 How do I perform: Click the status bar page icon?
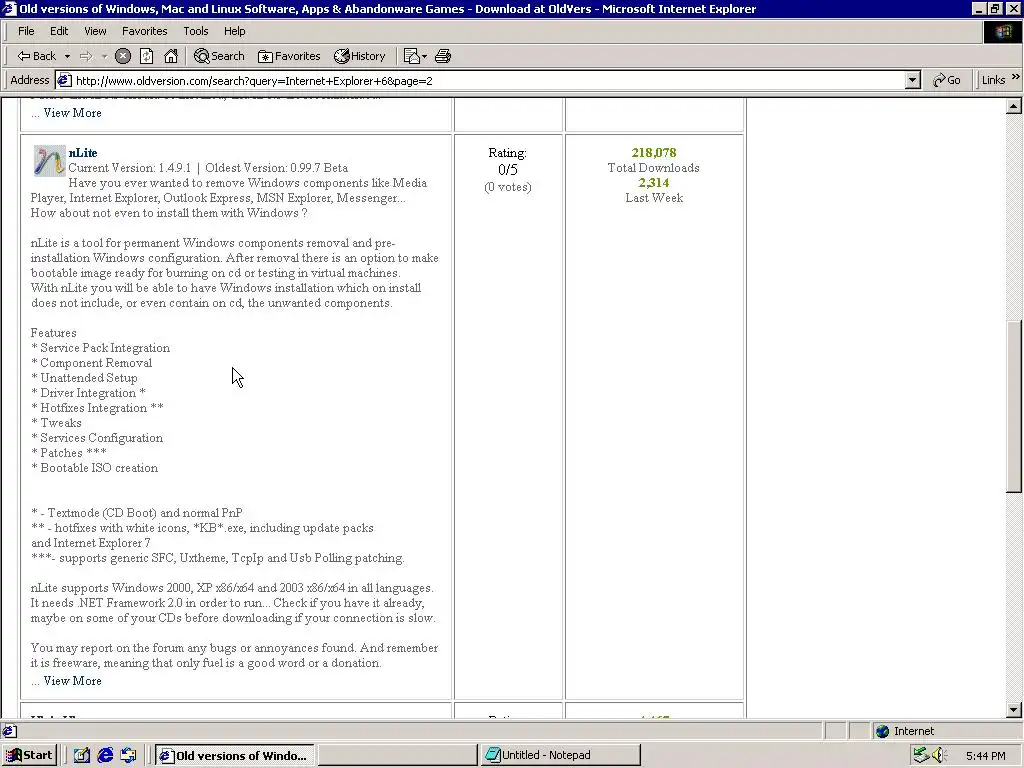pos(10,731)
